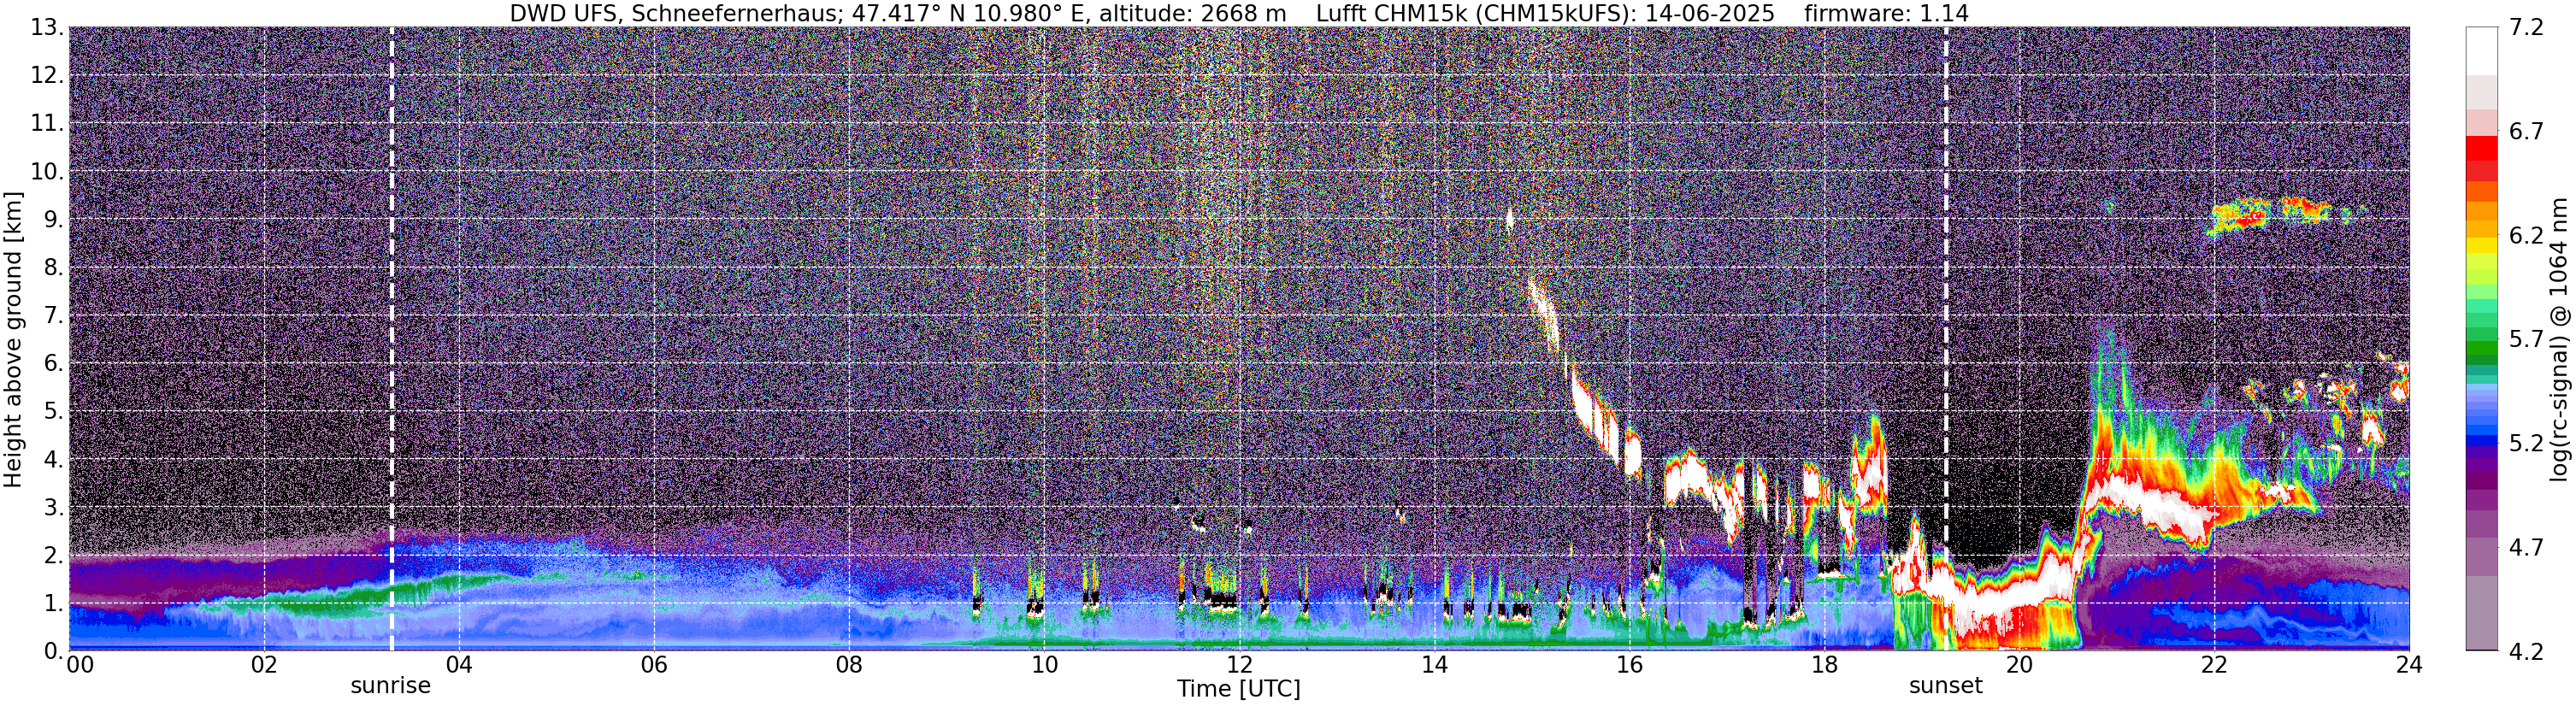The height and width of the screenshot is (706, 2576).
Task: Click the "13." height axis tick label
Action: [46, 28]
